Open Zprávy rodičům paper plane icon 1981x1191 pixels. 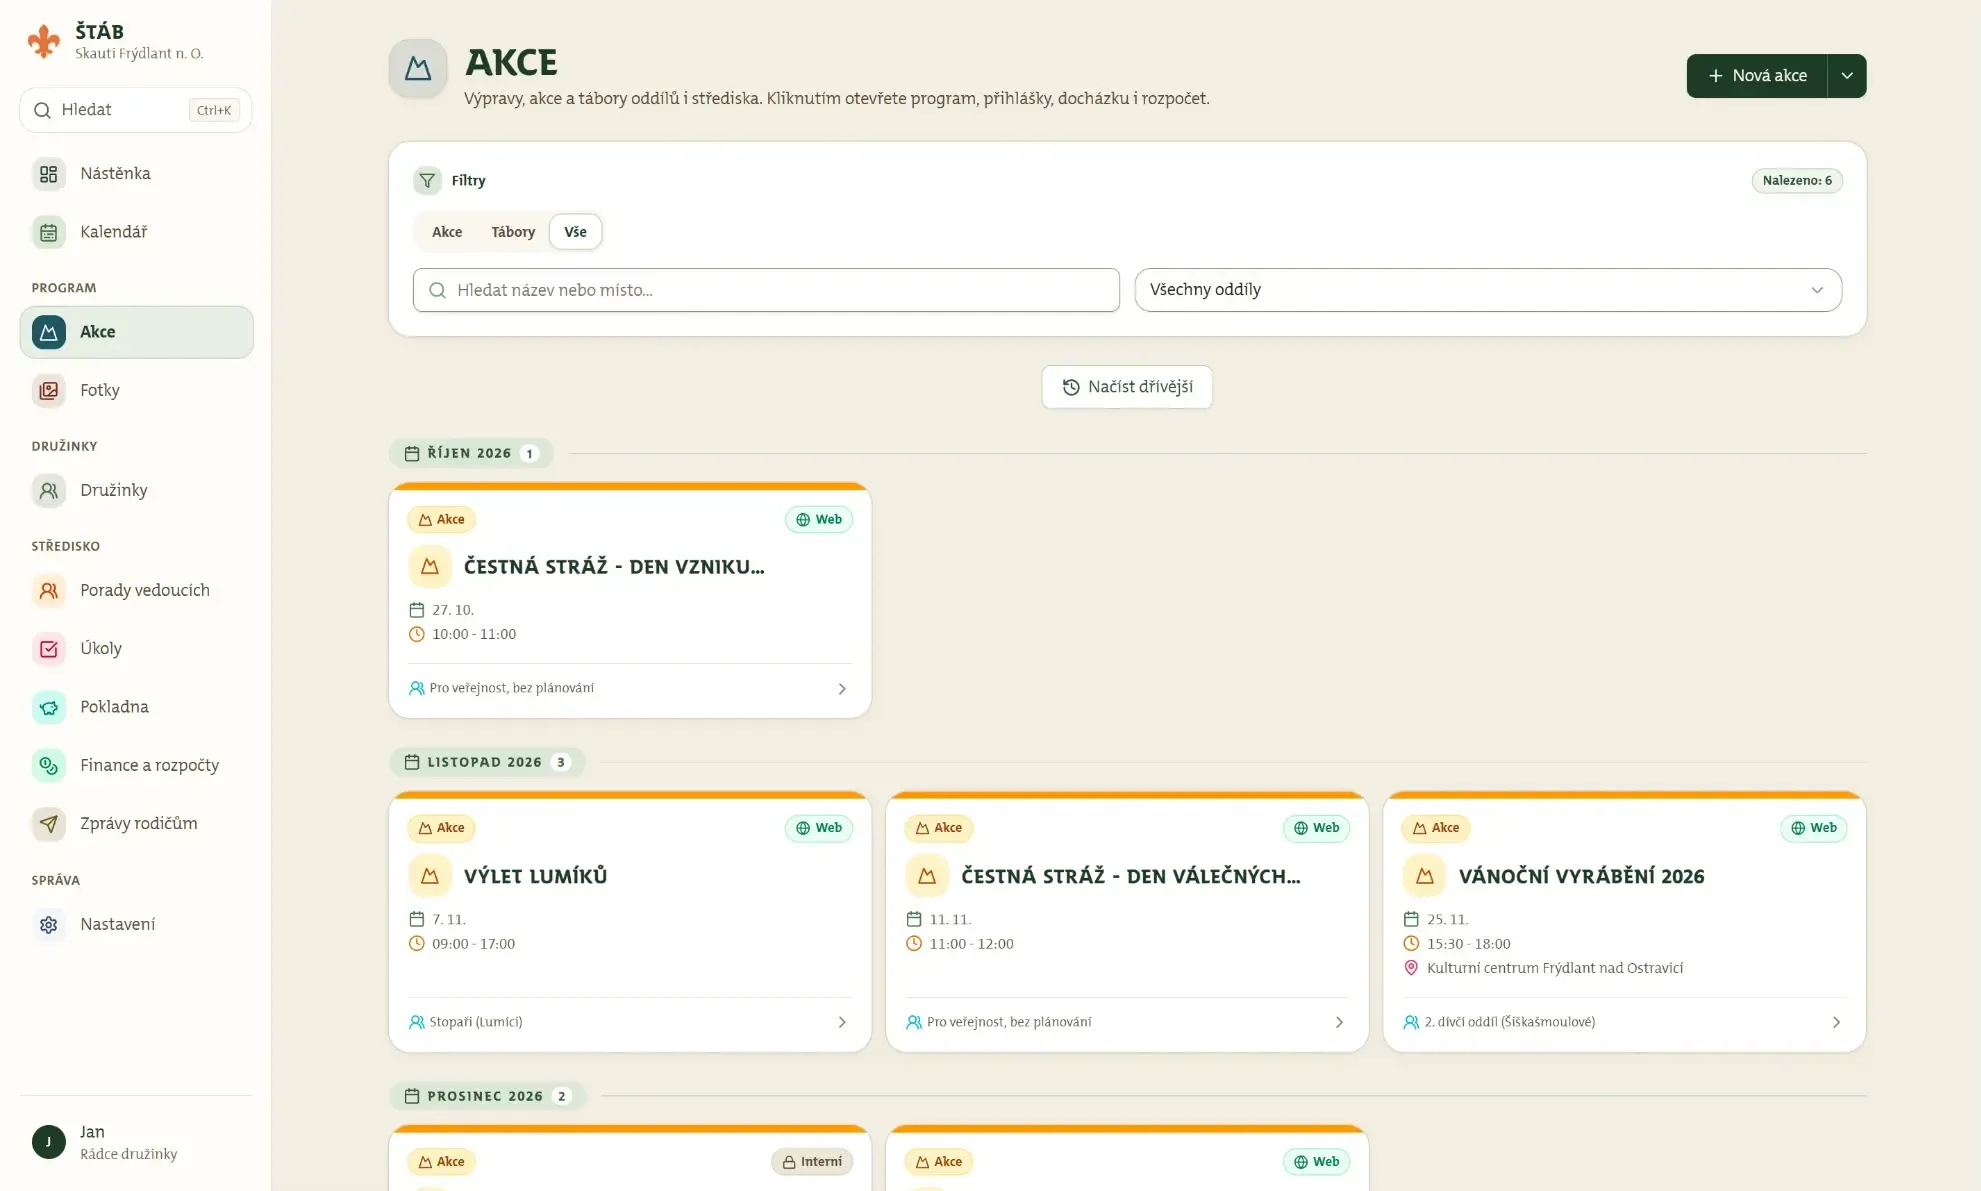(x=48, y=824)
